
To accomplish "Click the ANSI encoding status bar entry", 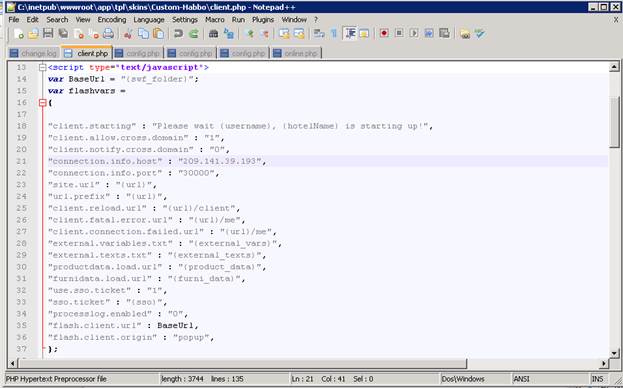I will (x=521, y=379).
